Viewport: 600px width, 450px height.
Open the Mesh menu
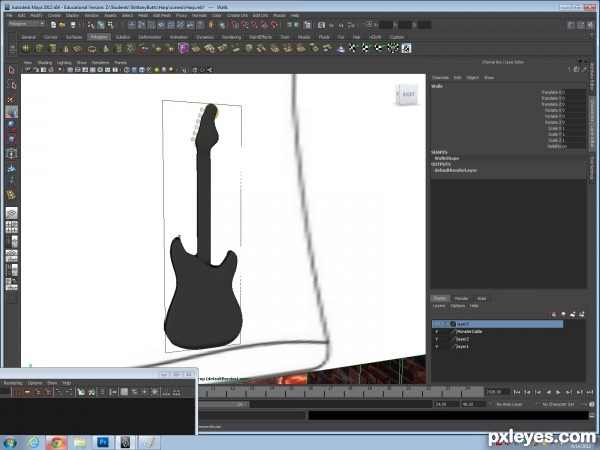point(142,15)
